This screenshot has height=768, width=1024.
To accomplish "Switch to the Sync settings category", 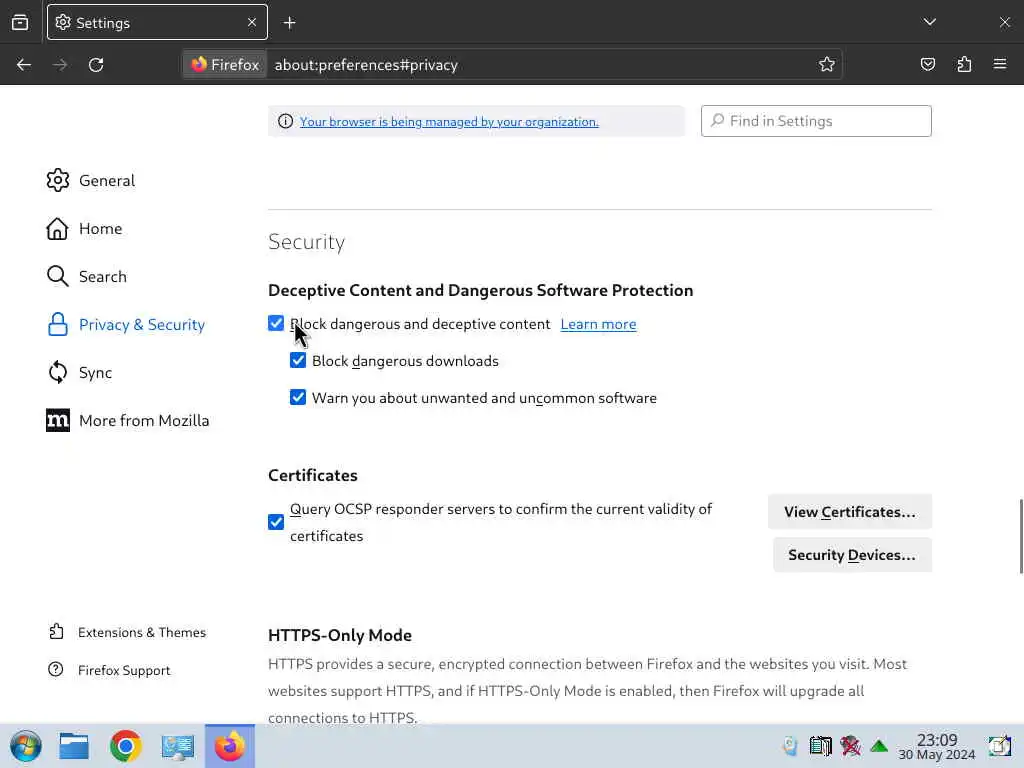I will tap(95, 373).
